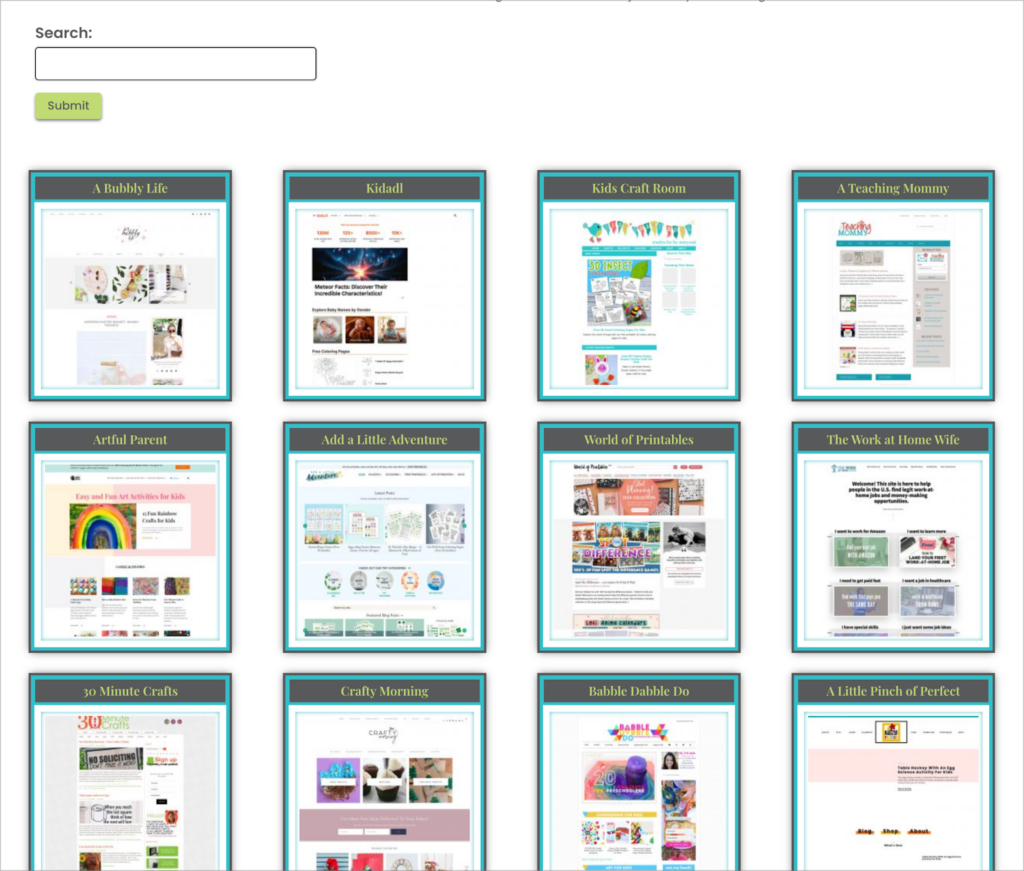
Task: Open 'The Work at Home Wife' thumbnail
Action: 891,545
